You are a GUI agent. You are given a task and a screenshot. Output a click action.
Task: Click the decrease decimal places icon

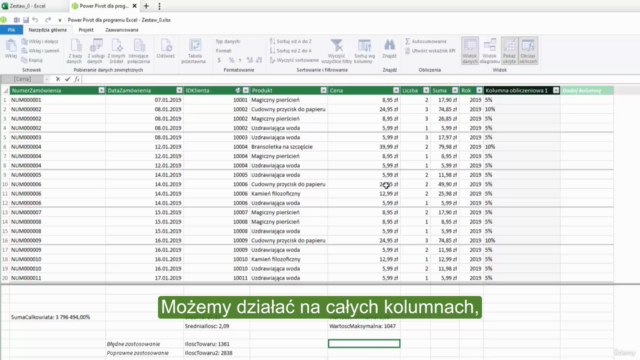[259, 60]
